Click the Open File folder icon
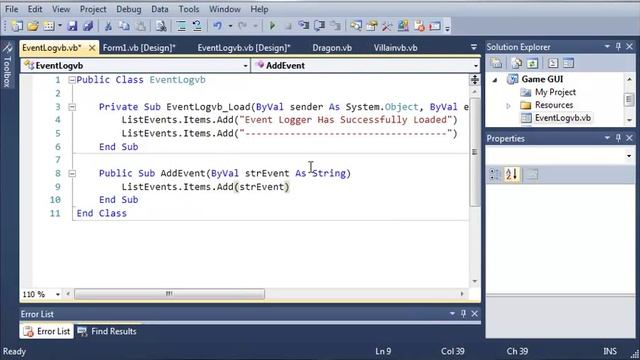Screen dimensions: 640x360 click(x=33, y=26)
